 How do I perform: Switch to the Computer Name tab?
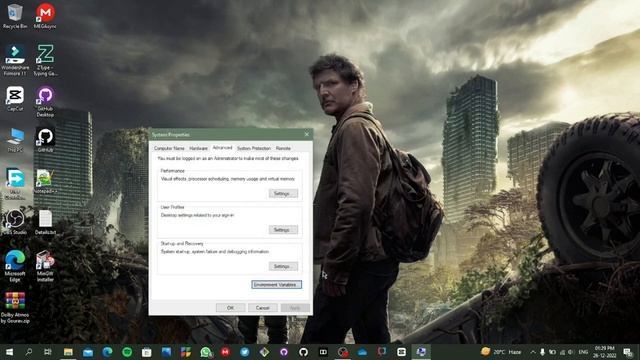169,148
